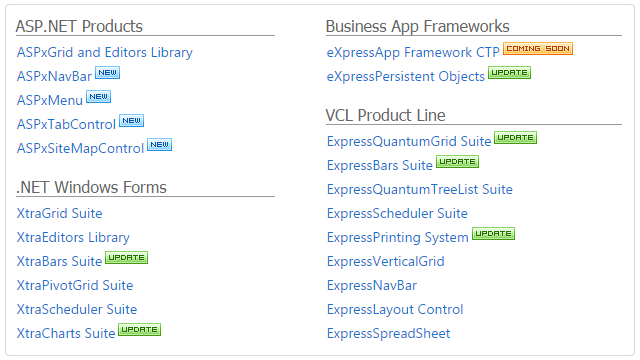The height and width of the screenshot is (360, 640).
Task: Click the NEW badge beside ASPxTabControl
Action: point(131,121)
